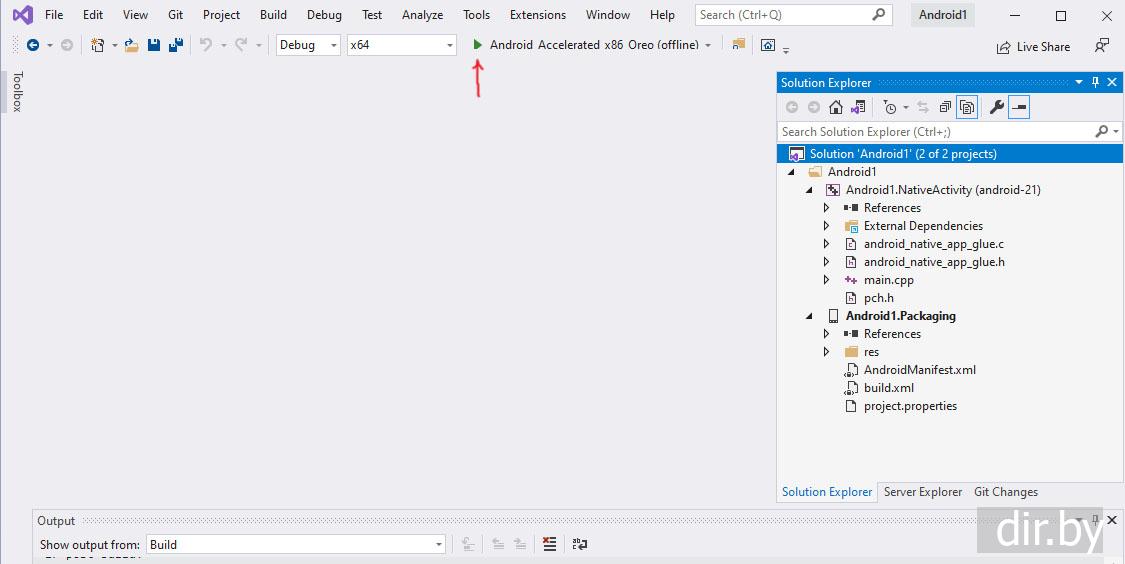
Task: Click the Search Solution Explorer field
Action: [x=935, y=131]
